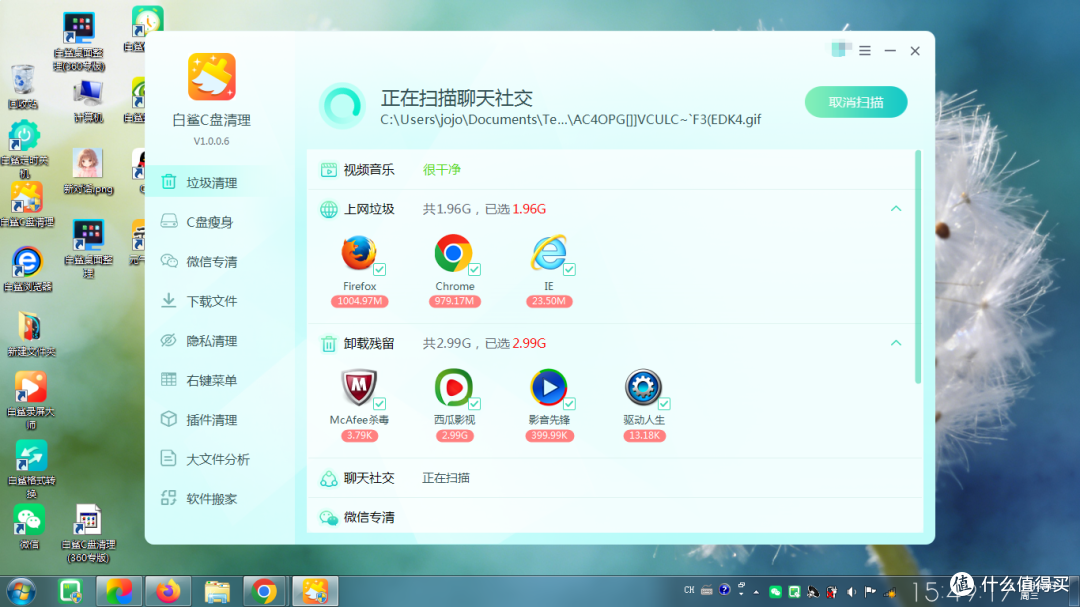The image size is (1080, 607).
Task: Click the 视频音乐 category icon
Action: point(329,169)
